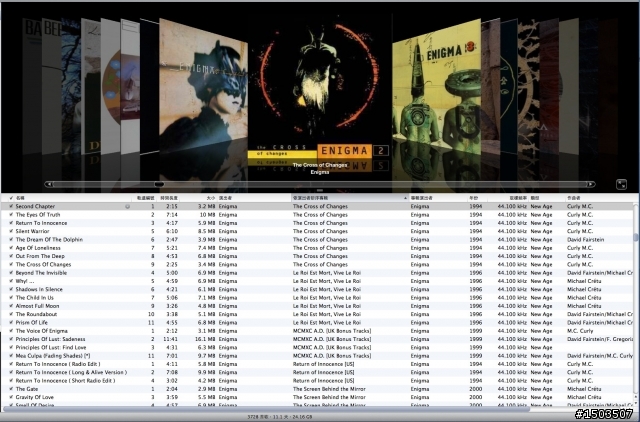The width and height of the screenshot is (640, 422).
Task: Select The Dream Of The Dolphin row
Action: (317, 240)
